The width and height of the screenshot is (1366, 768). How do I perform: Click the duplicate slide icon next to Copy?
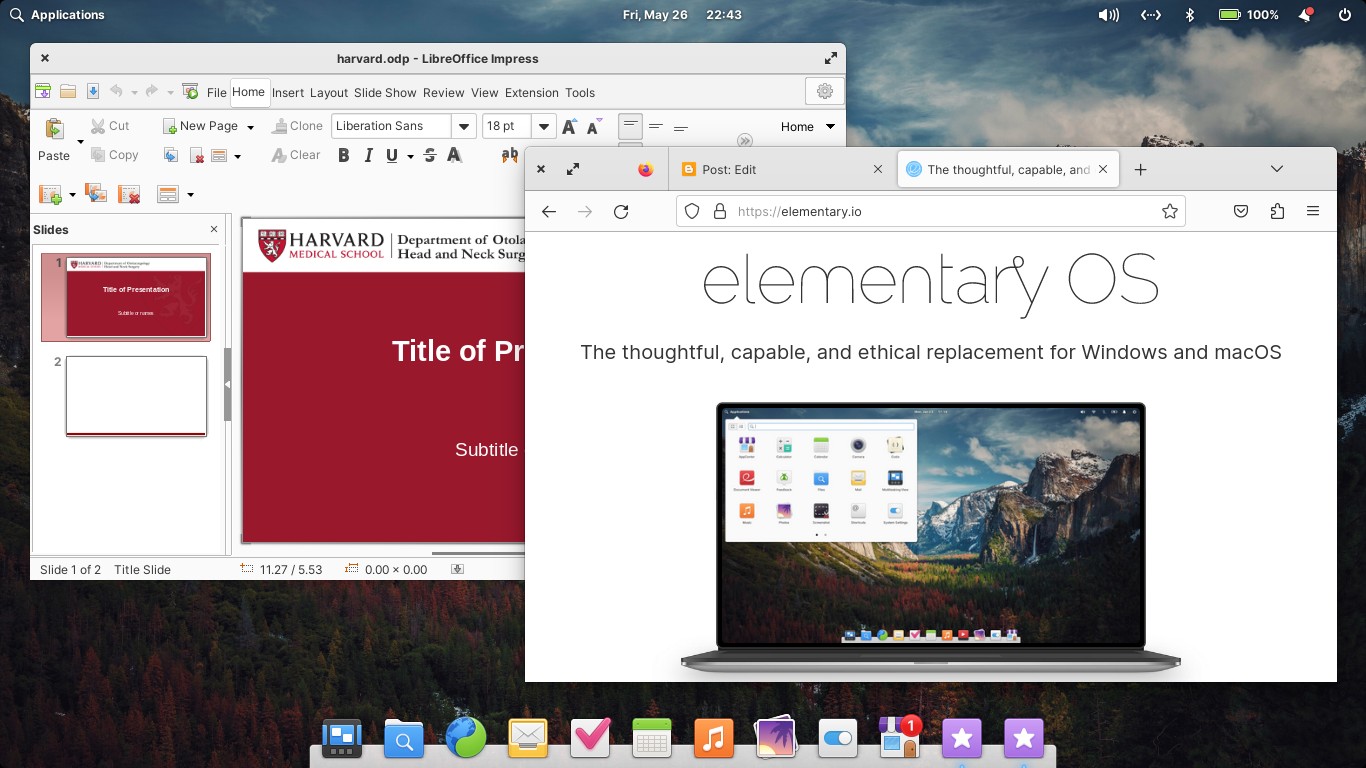click(x=172, y=155)
